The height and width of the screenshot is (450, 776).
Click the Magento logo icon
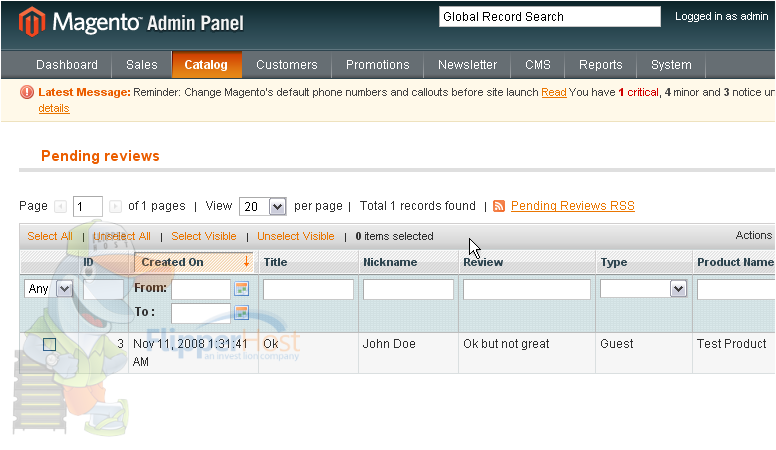(x=32, y=22)
